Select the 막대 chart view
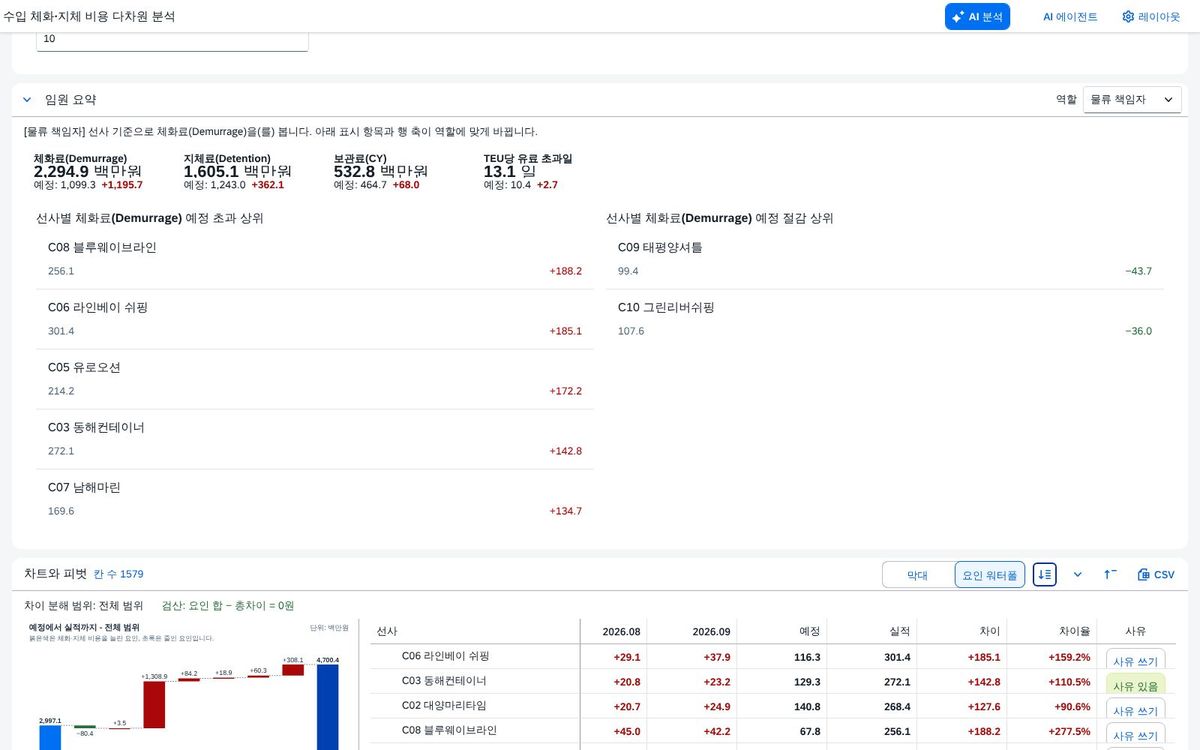The image size is (1200, 750). tap(918, 575)
